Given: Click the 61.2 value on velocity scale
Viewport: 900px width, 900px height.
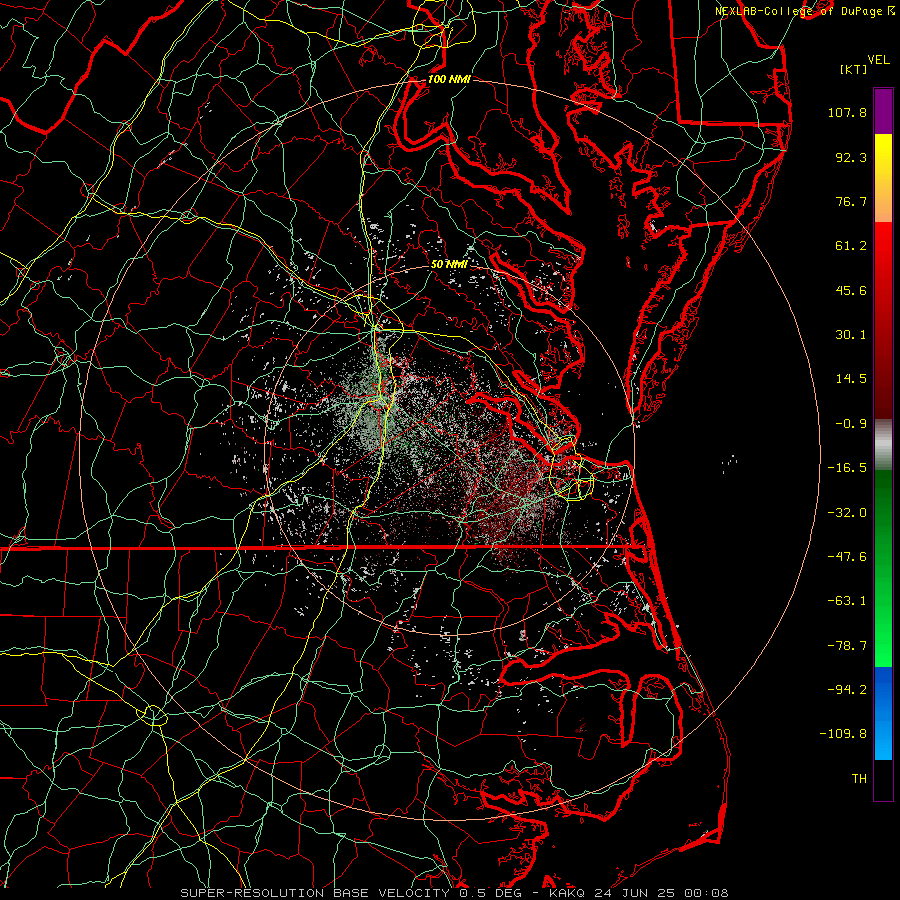Looking at the screenshot, I should [851, 246].
